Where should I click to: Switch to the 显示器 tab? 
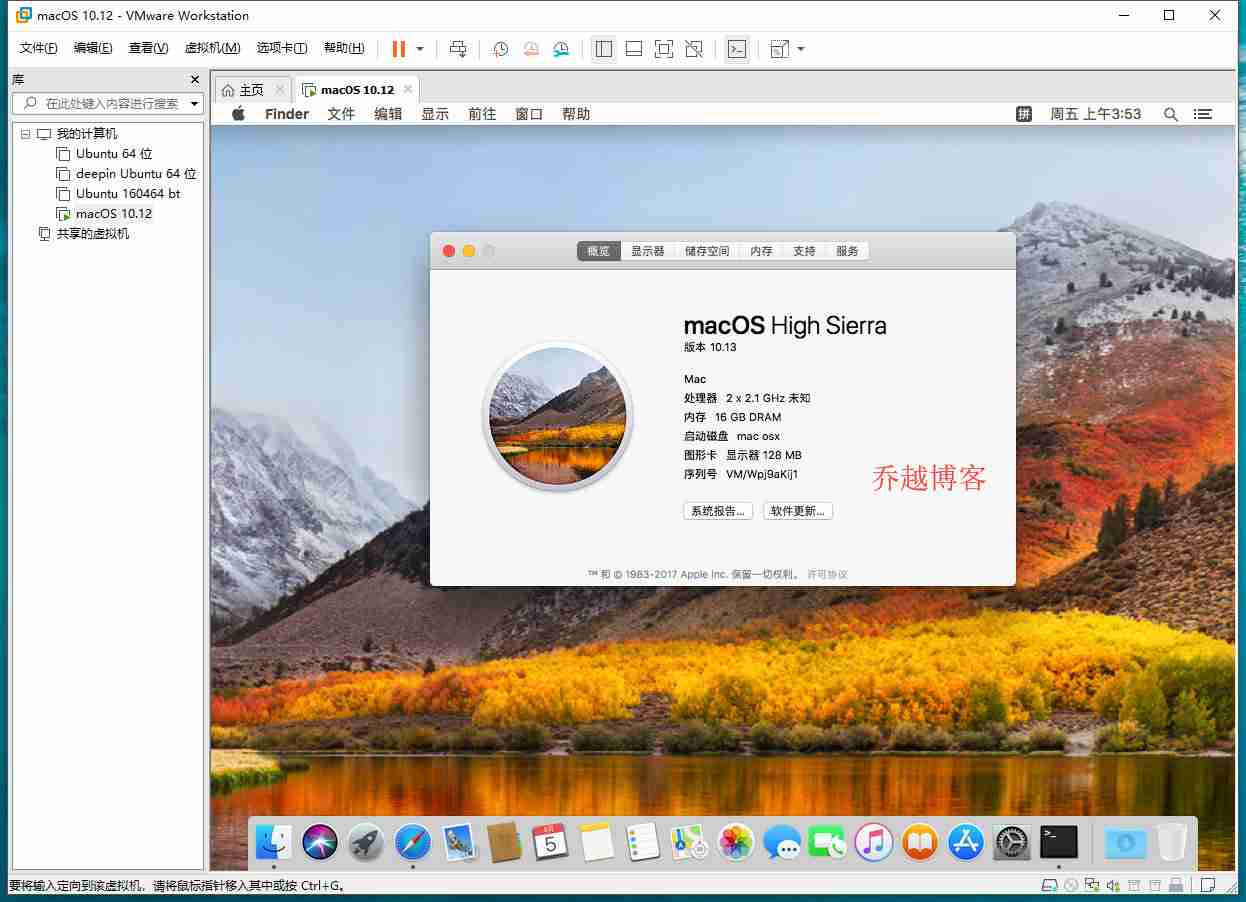coord(648,251)
